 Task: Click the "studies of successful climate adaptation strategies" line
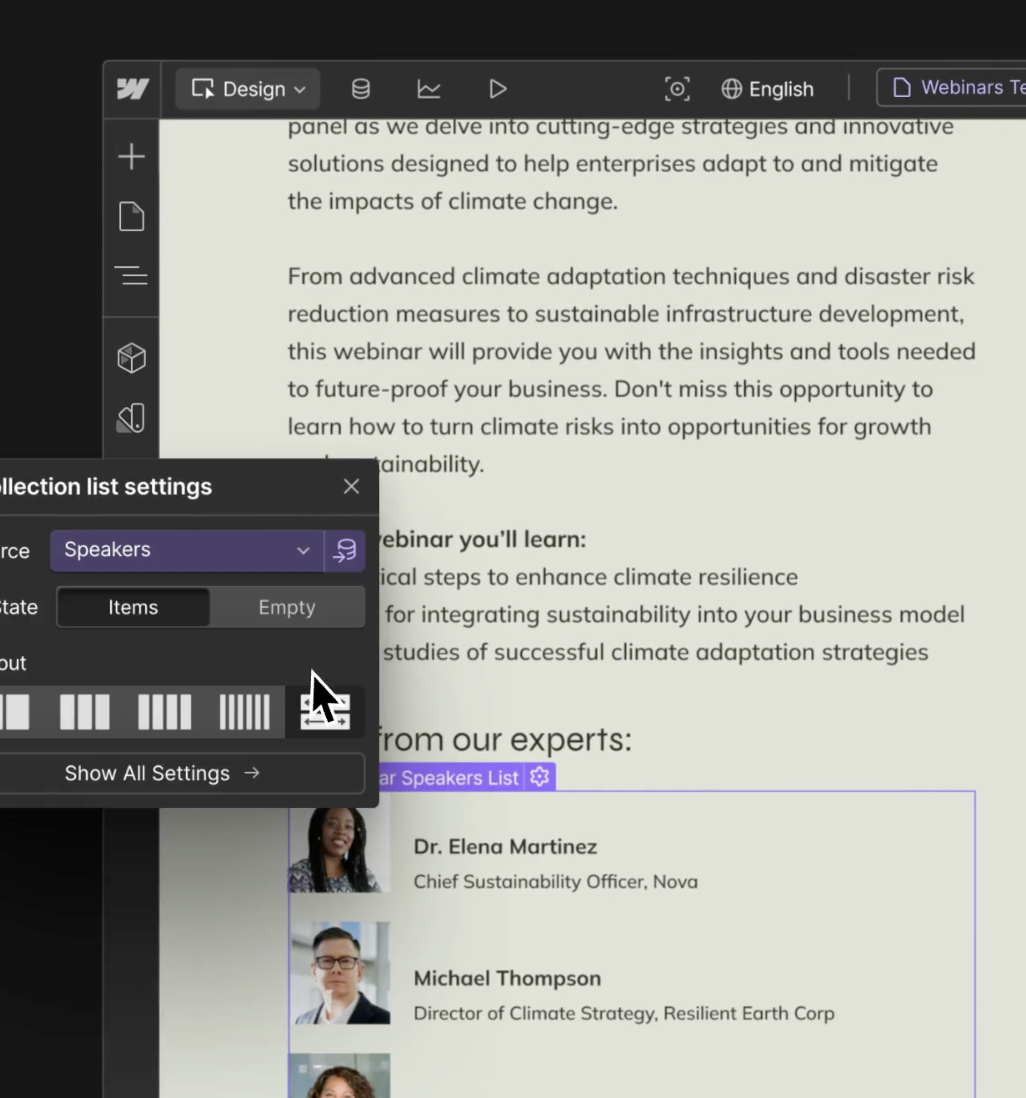[656, 653]
